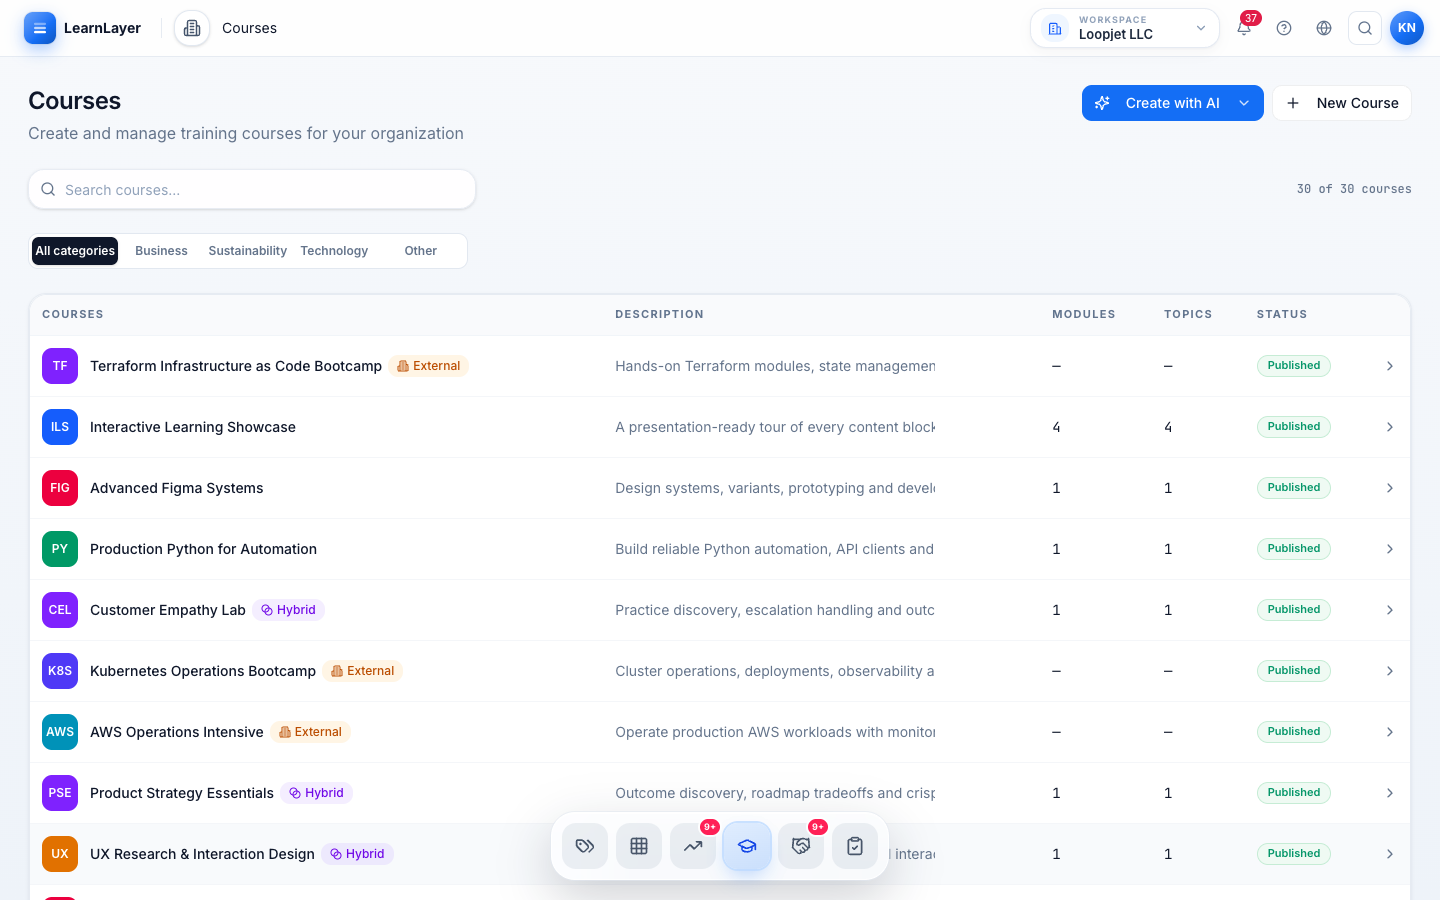Open the organization building icon in header
1440x900 pixels.
(x=192, y=28)
